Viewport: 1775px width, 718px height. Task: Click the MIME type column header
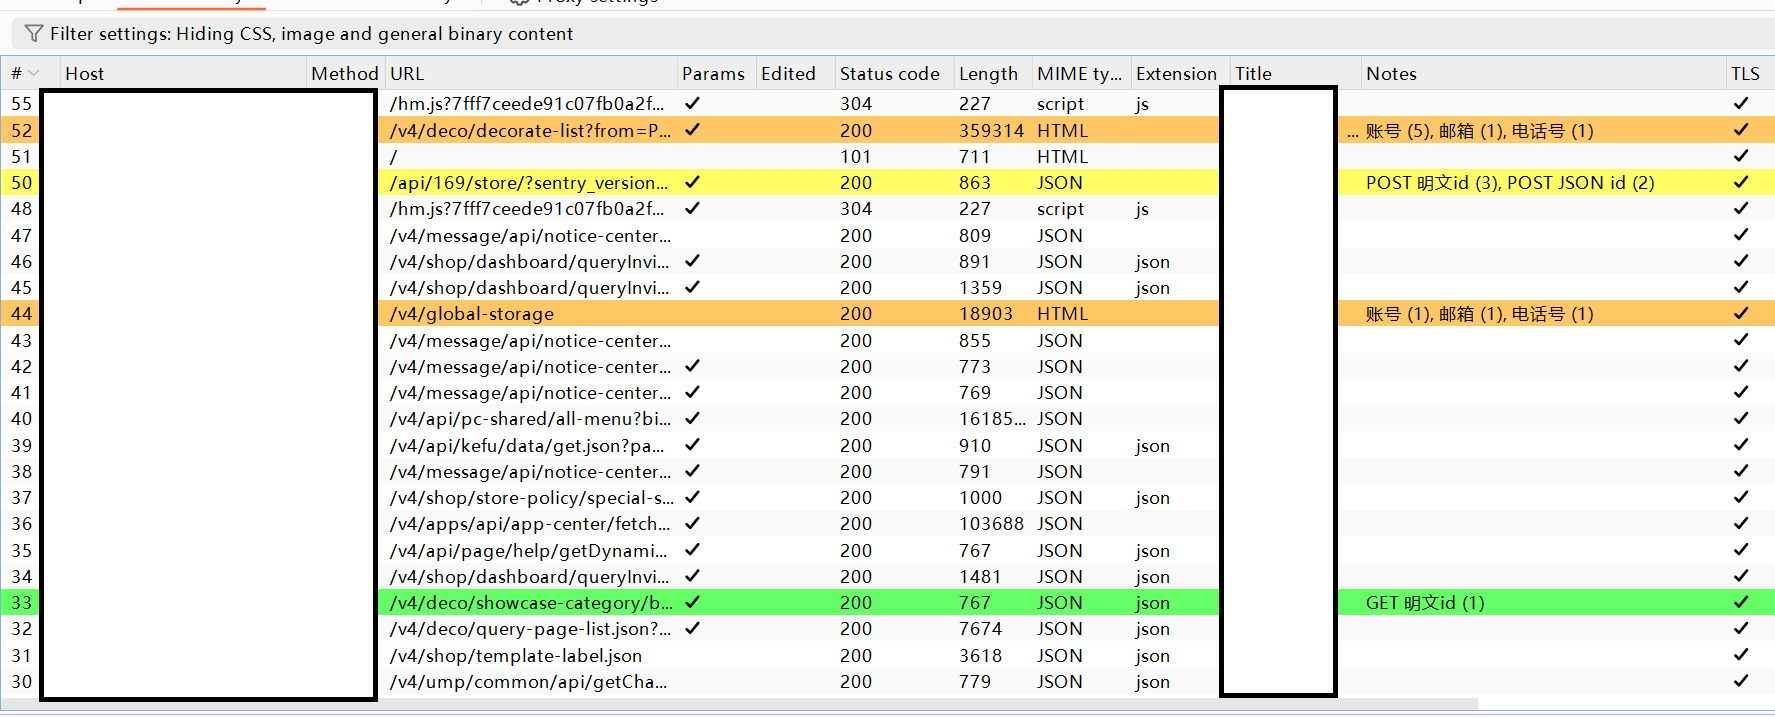[1079, 74]
